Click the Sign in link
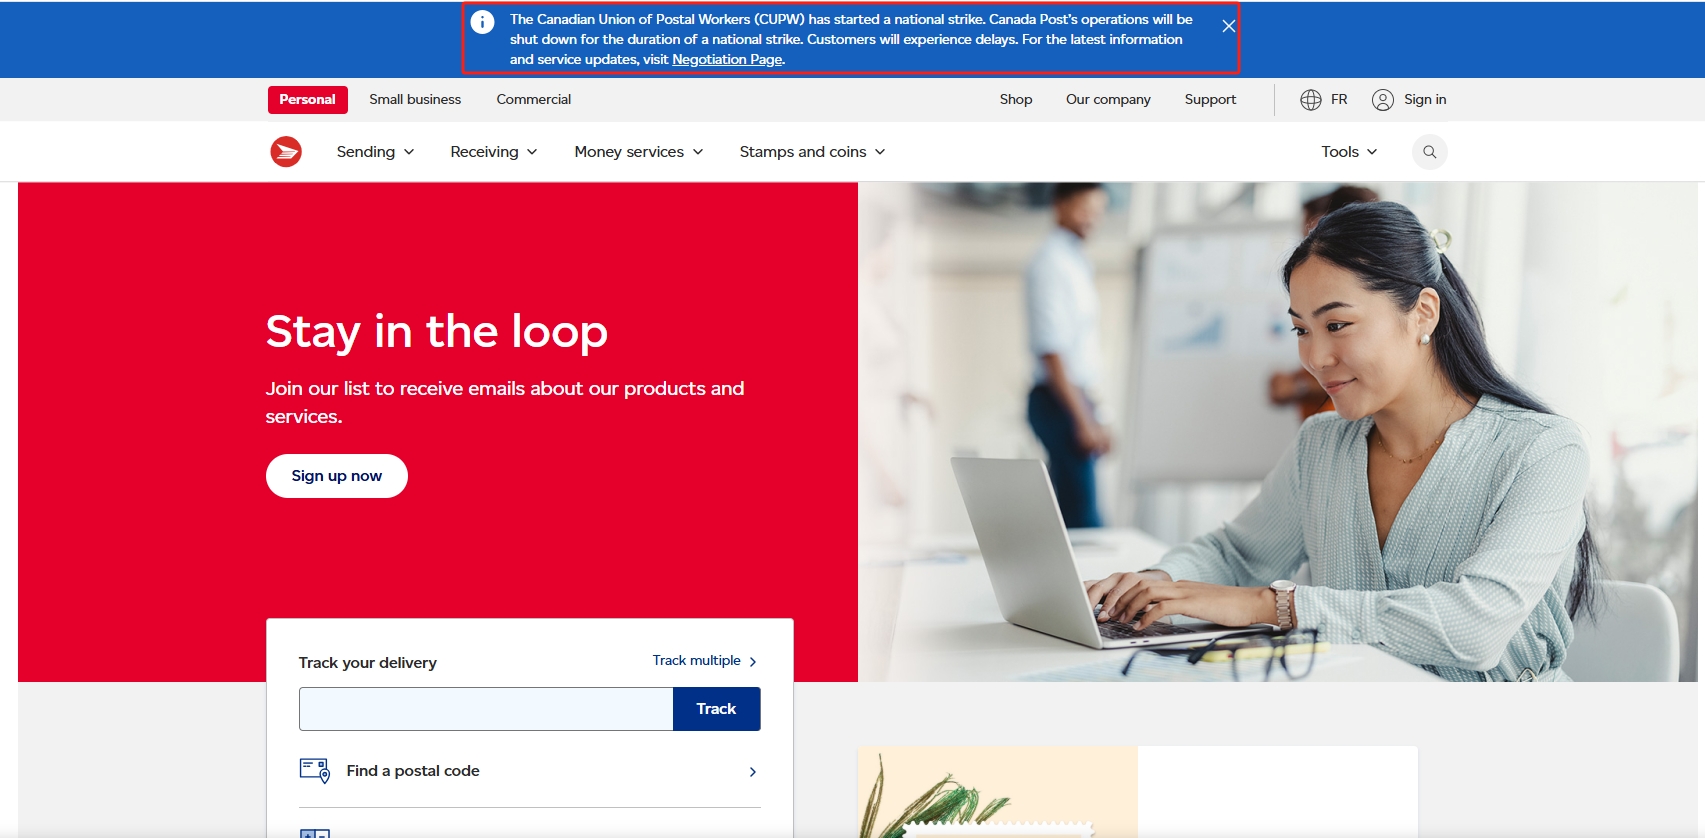Viewport: 1705px width, 838px height. [x=1425, y=100]
